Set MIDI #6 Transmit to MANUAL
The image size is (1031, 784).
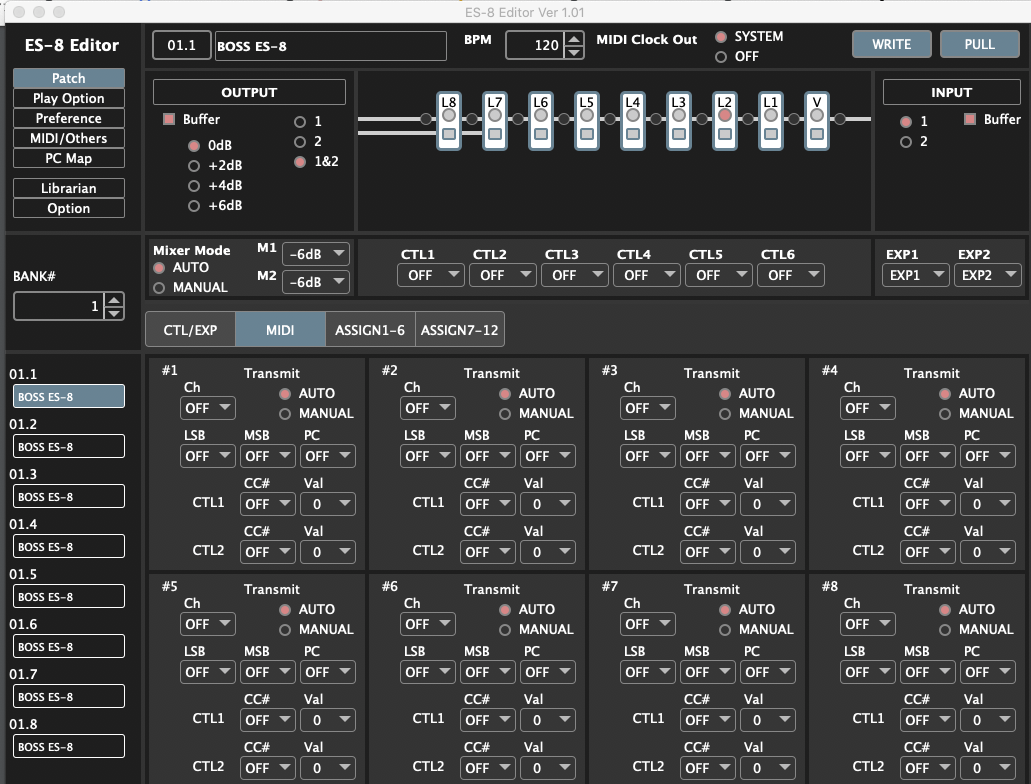point(505,629)
